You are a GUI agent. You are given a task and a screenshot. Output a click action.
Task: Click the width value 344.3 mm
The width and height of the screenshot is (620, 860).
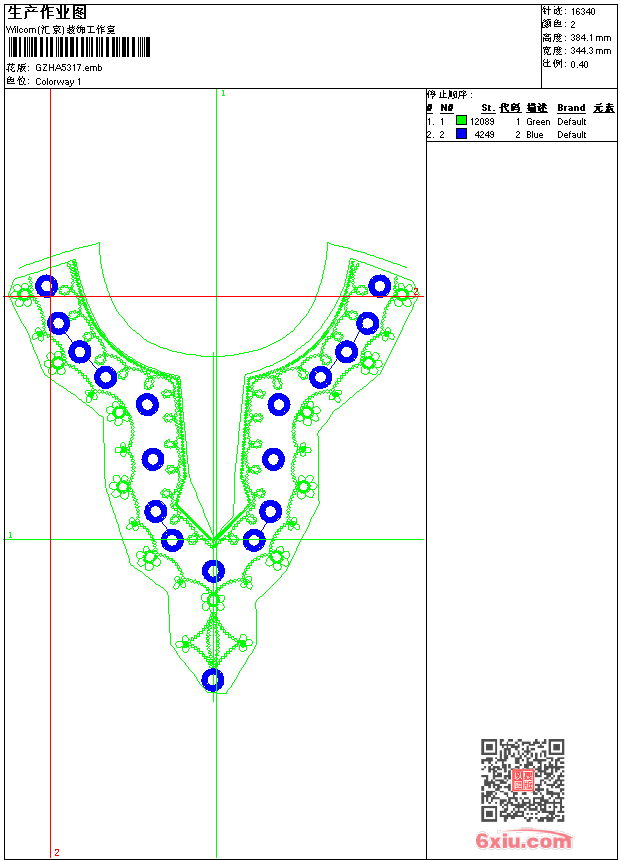[590, 51]
